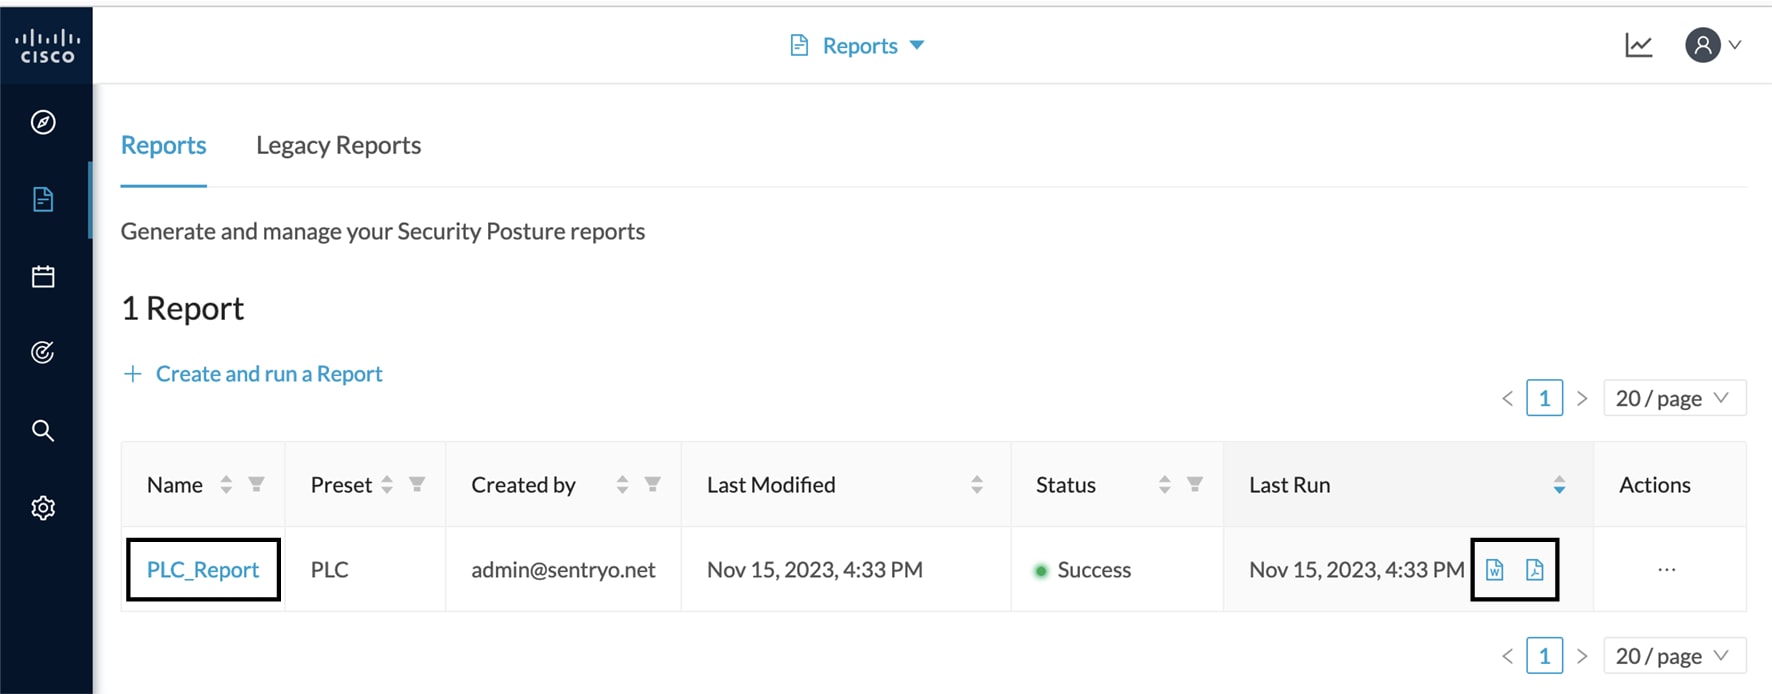This screenshot has width=1772, height=694.
Task: Filter the Status column
Action: (x=1195, y=485)
